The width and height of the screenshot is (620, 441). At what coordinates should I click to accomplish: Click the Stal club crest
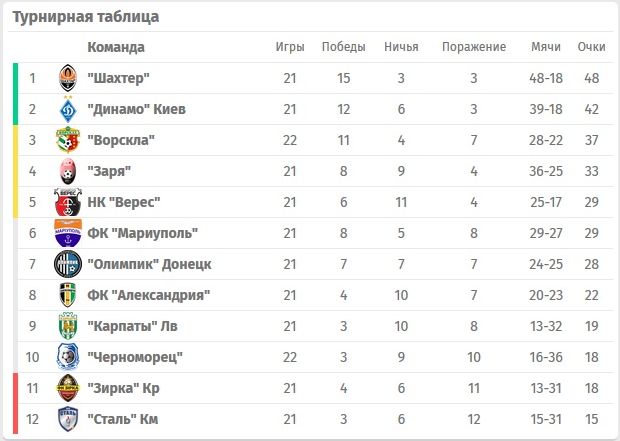[68, 419]
